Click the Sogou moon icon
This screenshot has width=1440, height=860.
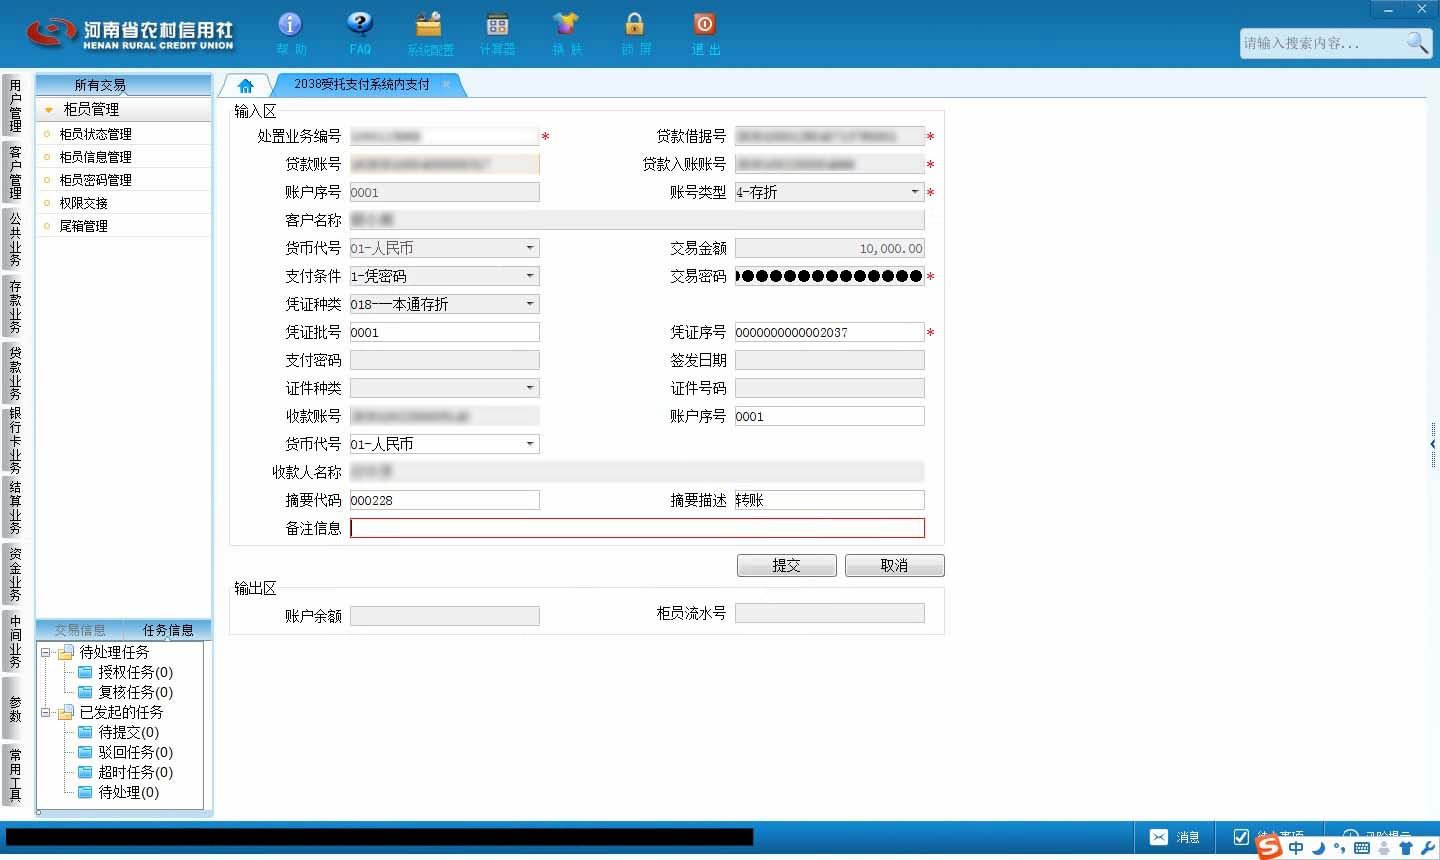(x=1318, y=848)
